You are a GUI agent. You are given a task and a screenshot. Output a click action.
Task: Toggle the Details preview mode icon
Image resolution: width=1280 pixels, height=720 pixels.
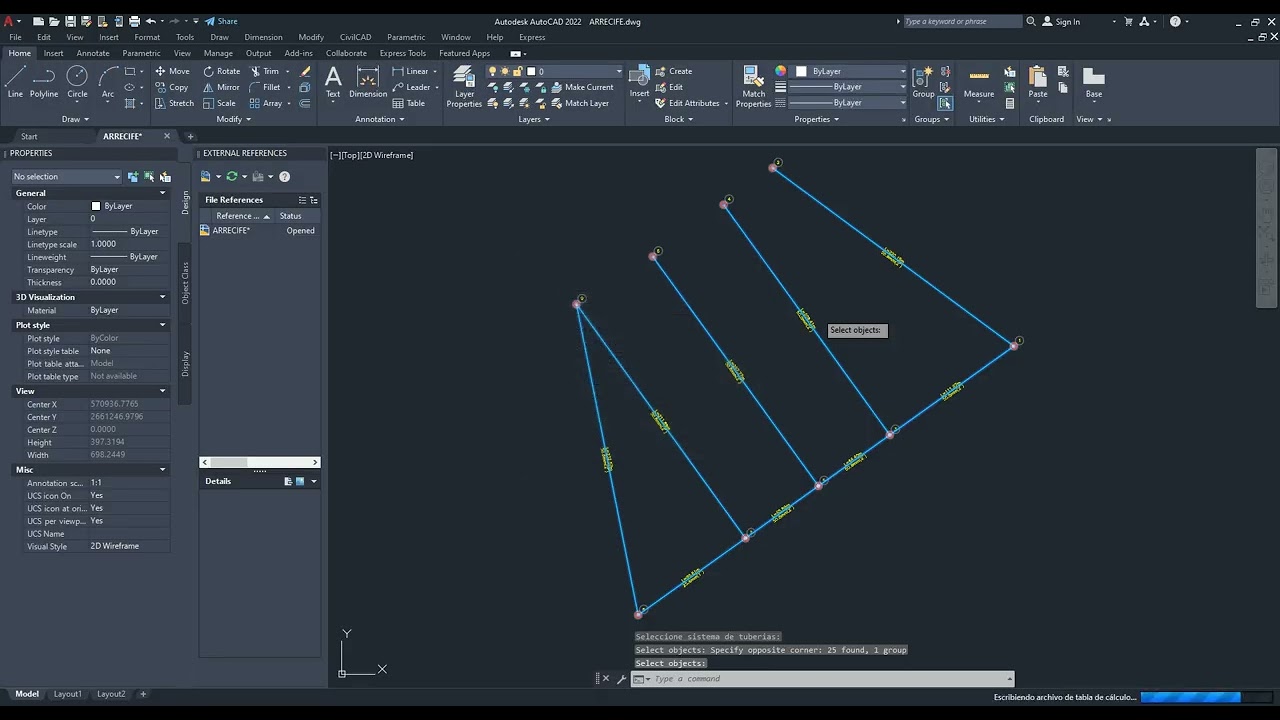point(300,481)
